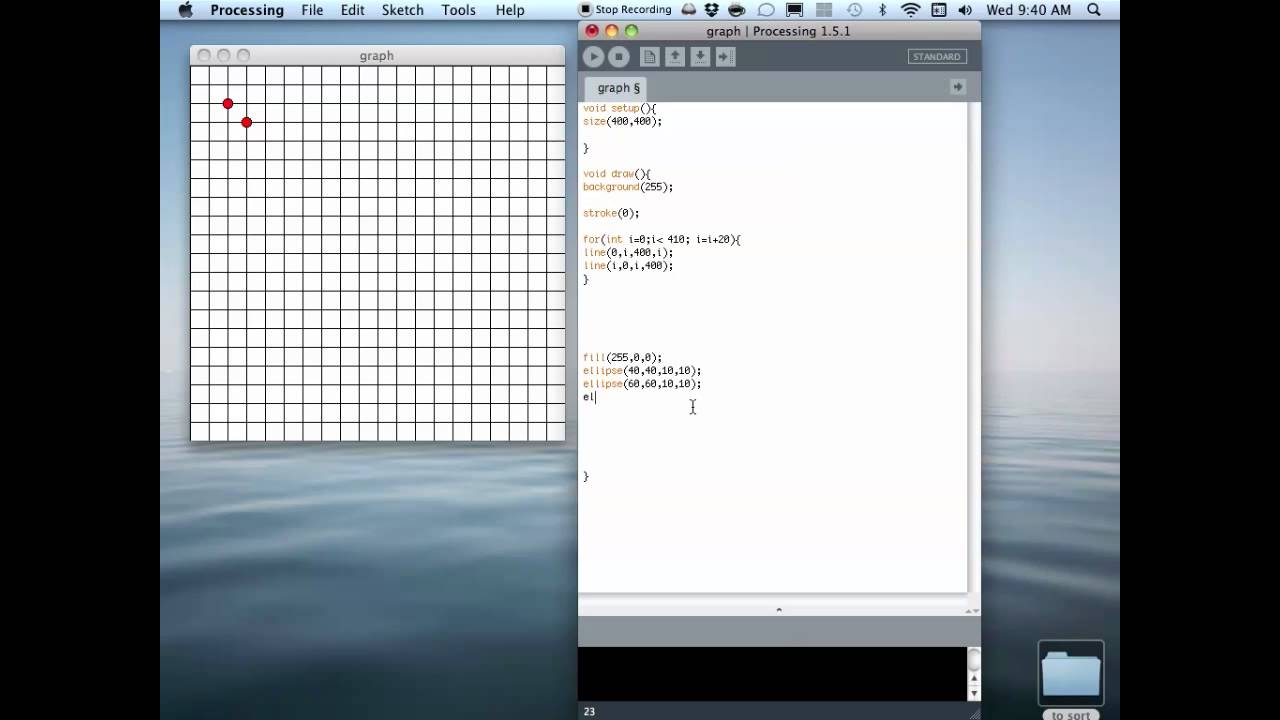1280x720 pixels.
Task: Click the code line 'fill(255,0,0);'
Action: (x=622, y=357)
